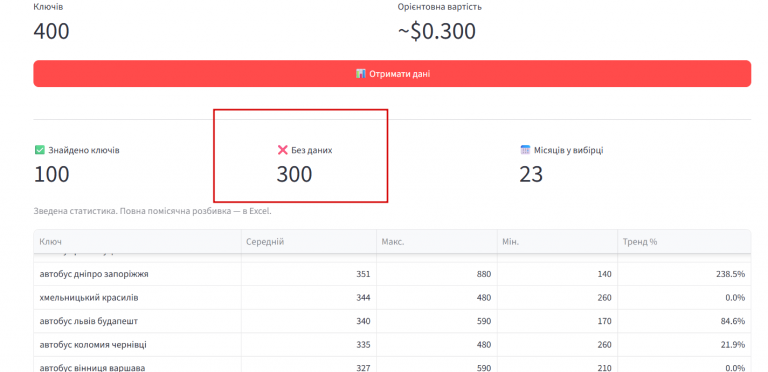768x372 pixels.
Task: Click the 84.6% trend cell
Action: [x=684, y=321]
